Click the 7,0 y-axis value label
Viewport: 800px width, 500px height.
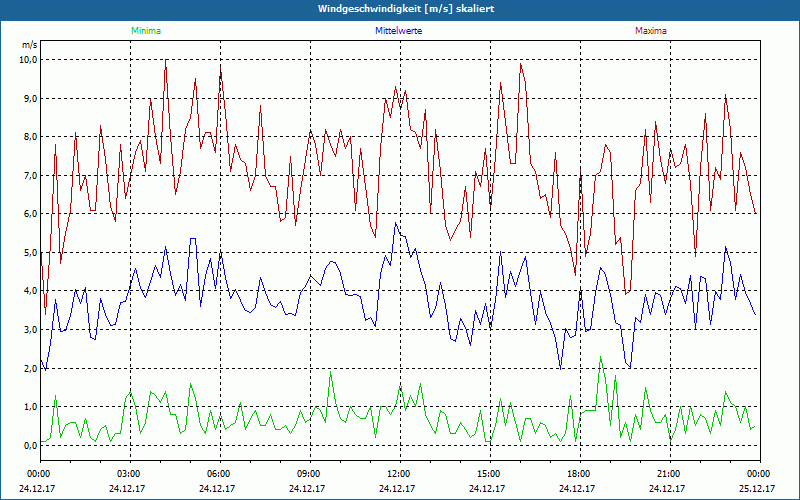(x=28, y=176)
